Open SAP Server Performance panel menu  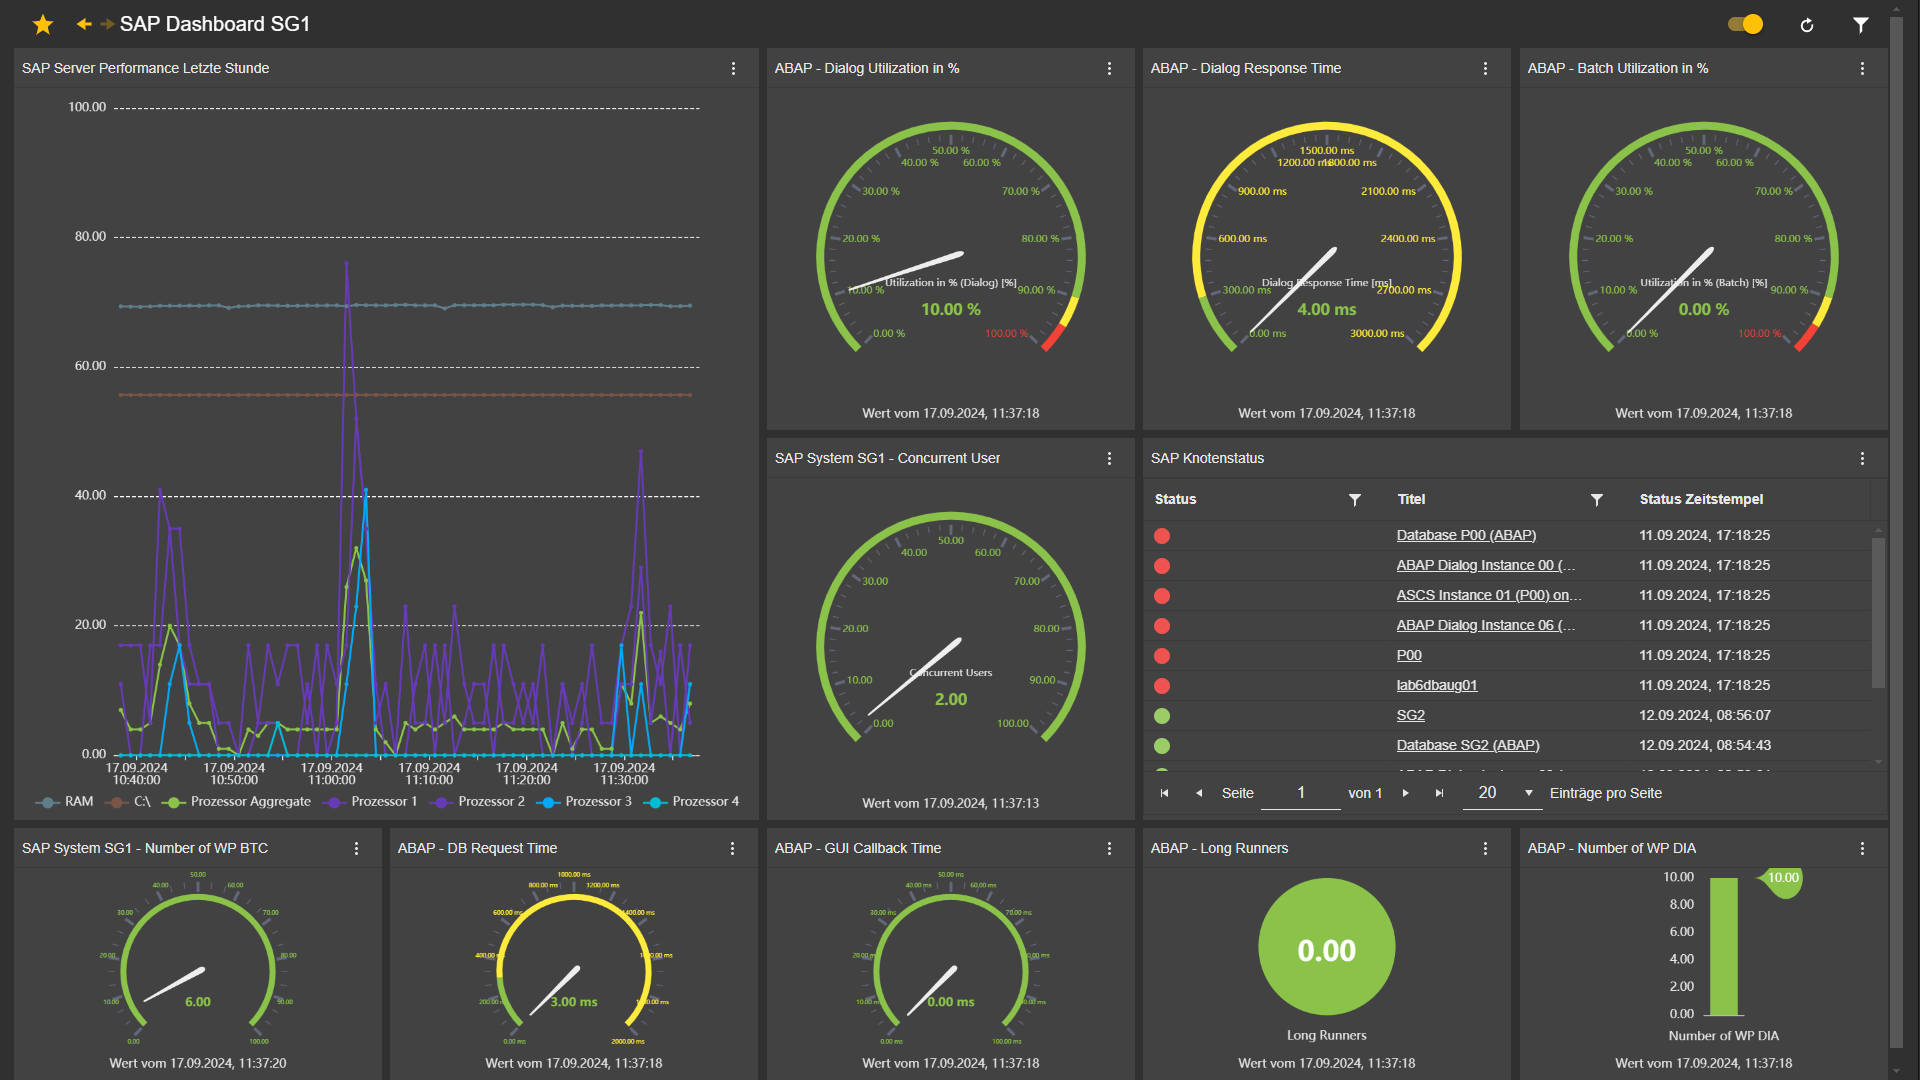[733, 68]
